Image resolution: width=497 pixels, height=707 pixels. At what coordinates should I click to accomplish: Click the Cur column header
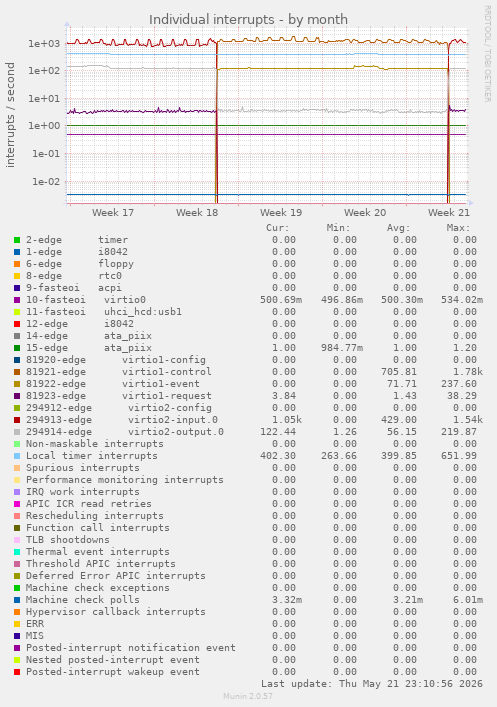[x=277, y=228]
